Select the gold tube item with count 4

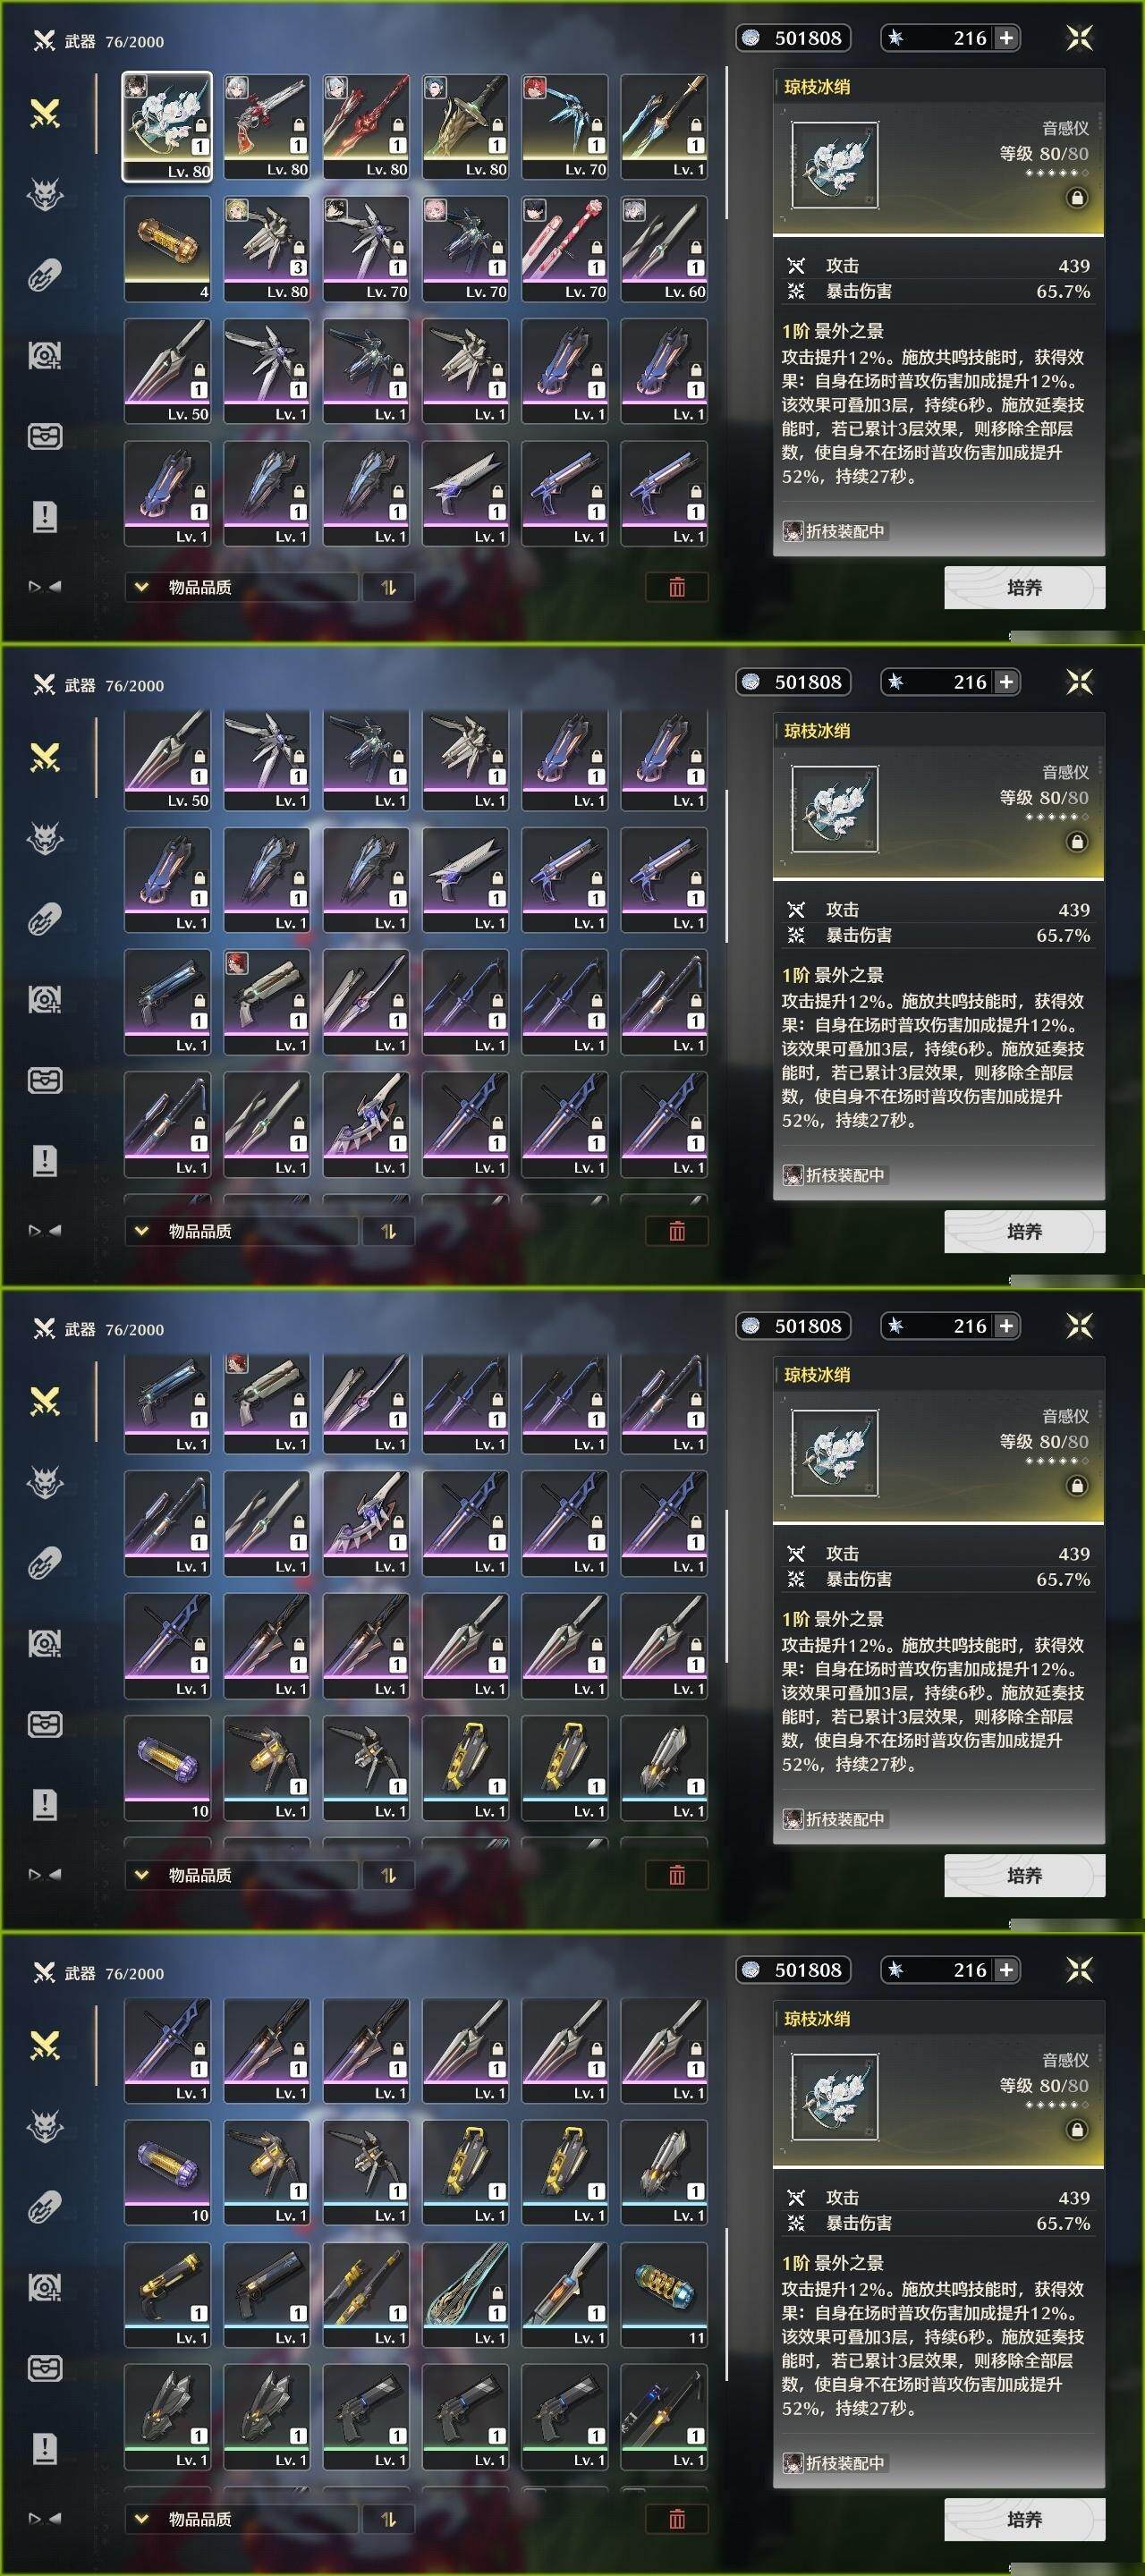(x=167, y=248)
